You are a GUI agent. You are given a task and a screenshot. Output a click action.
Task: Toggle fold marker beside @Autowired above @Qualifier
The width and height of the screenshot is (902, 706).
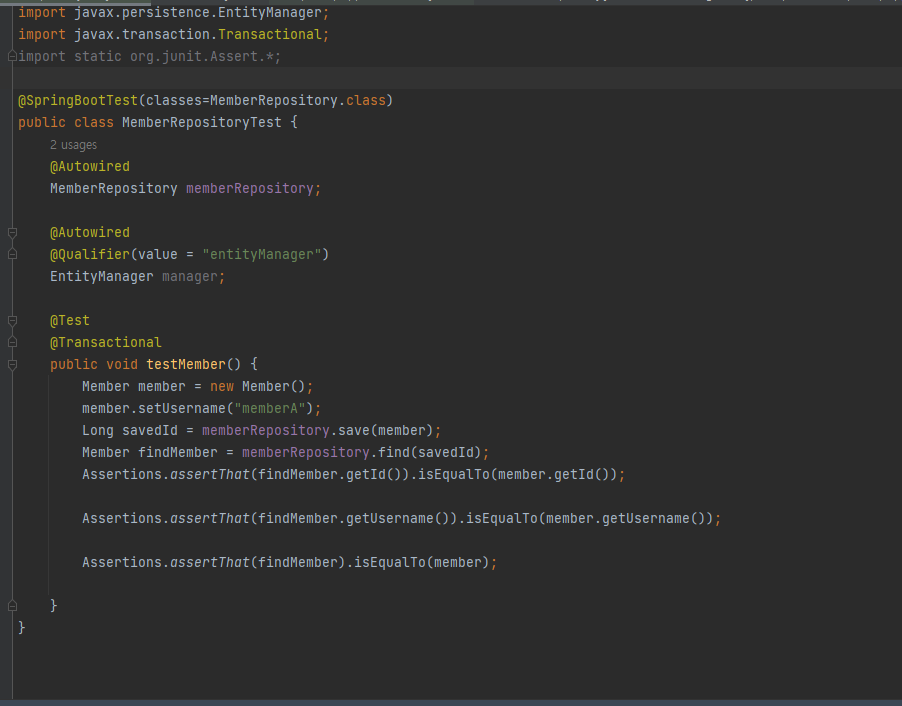(x=12, y=232)
